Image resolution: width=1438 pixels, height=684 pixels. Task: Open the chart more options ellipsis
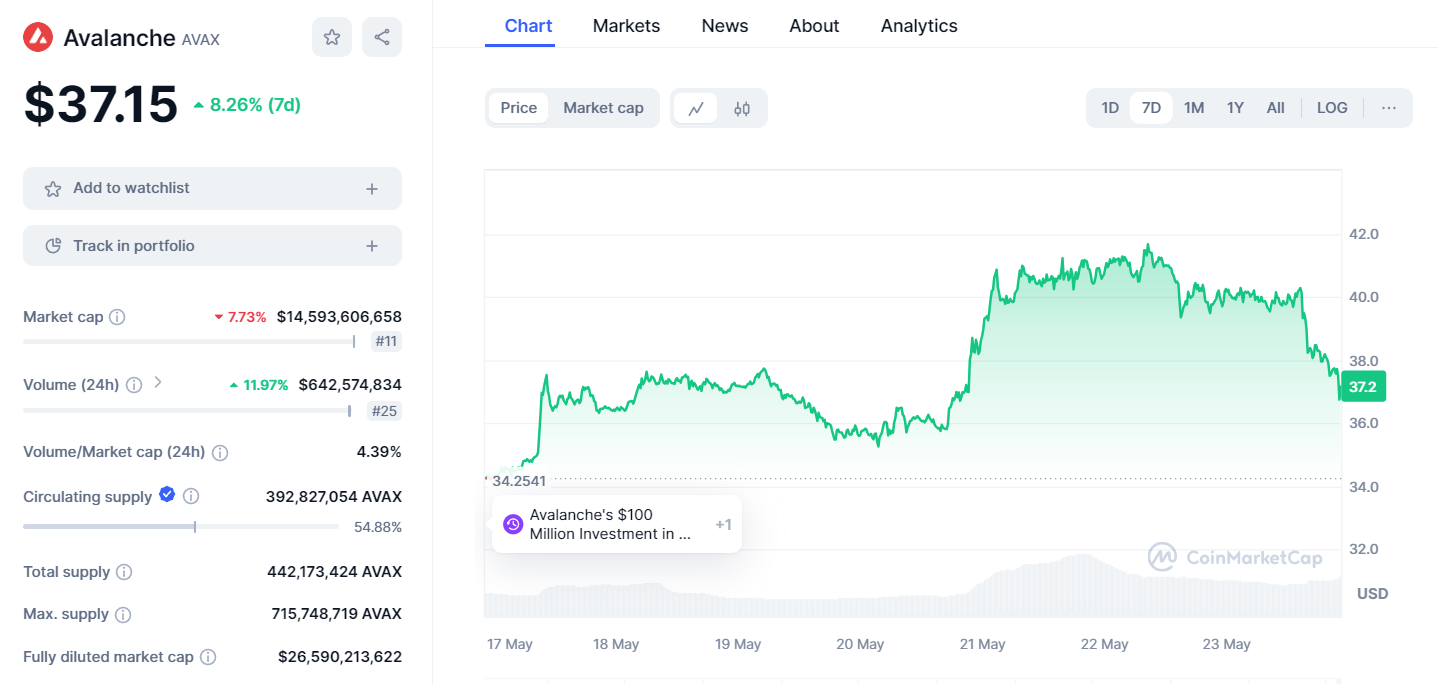1389,108
